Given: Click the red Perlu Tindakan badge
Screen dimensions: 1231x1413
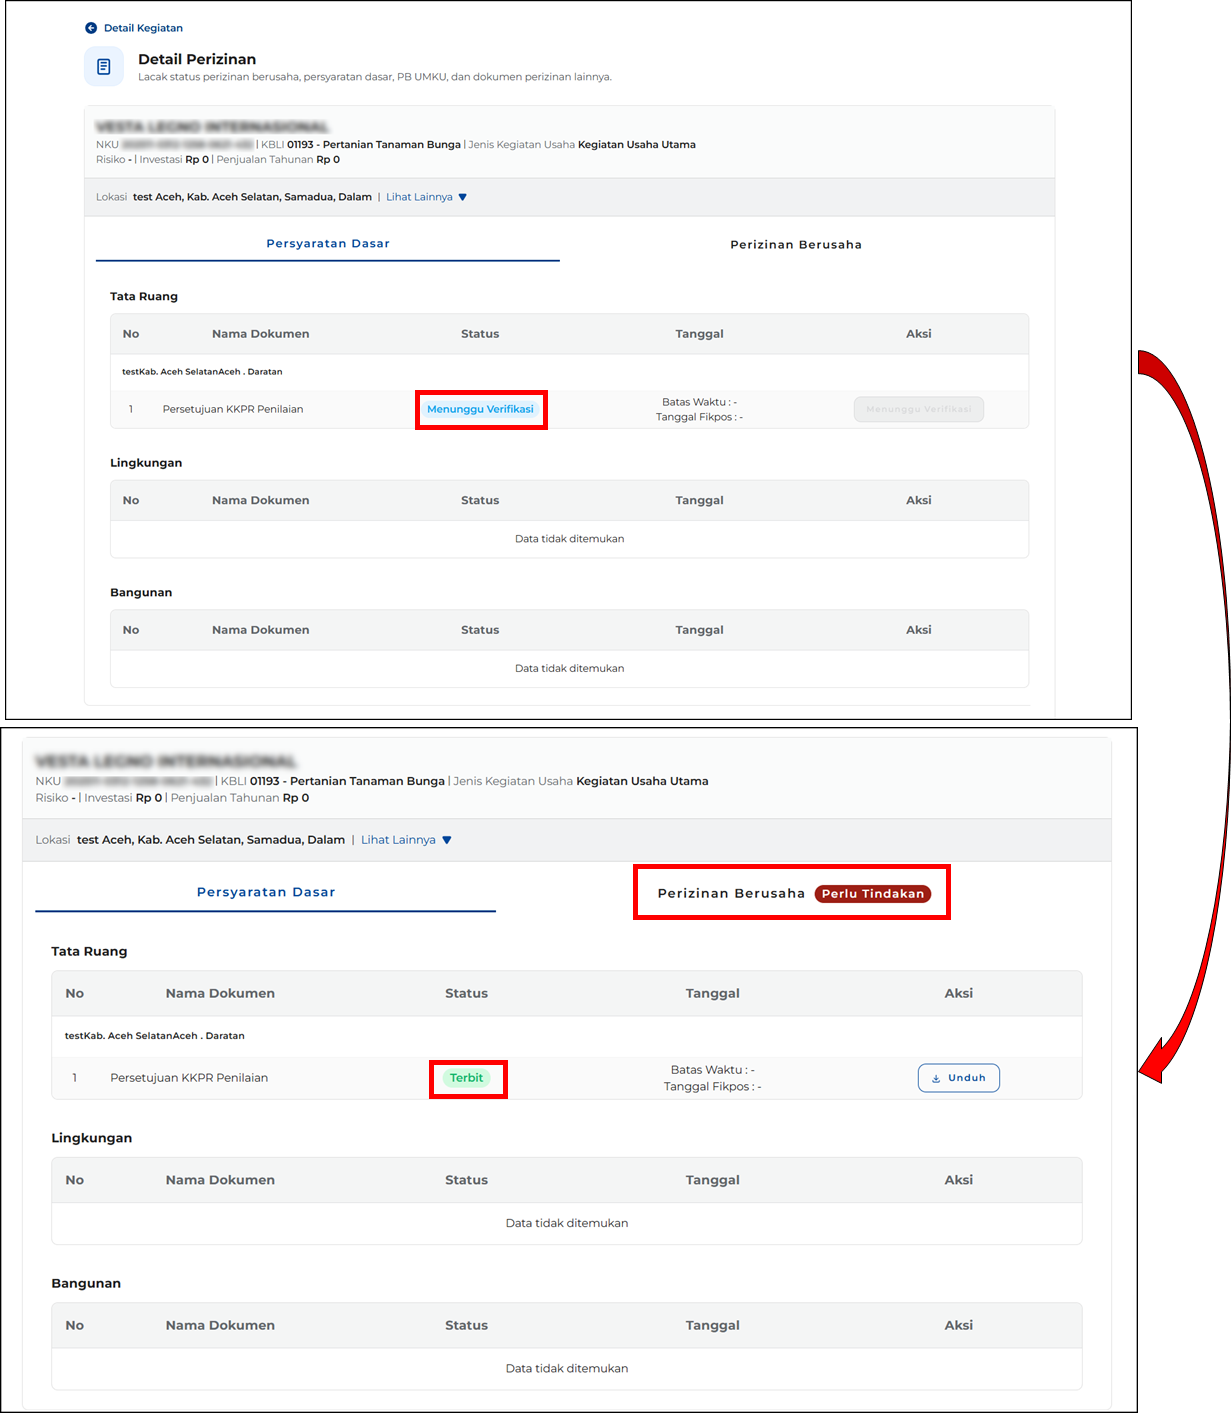Looking at the screenshot, I should (872, 894).
